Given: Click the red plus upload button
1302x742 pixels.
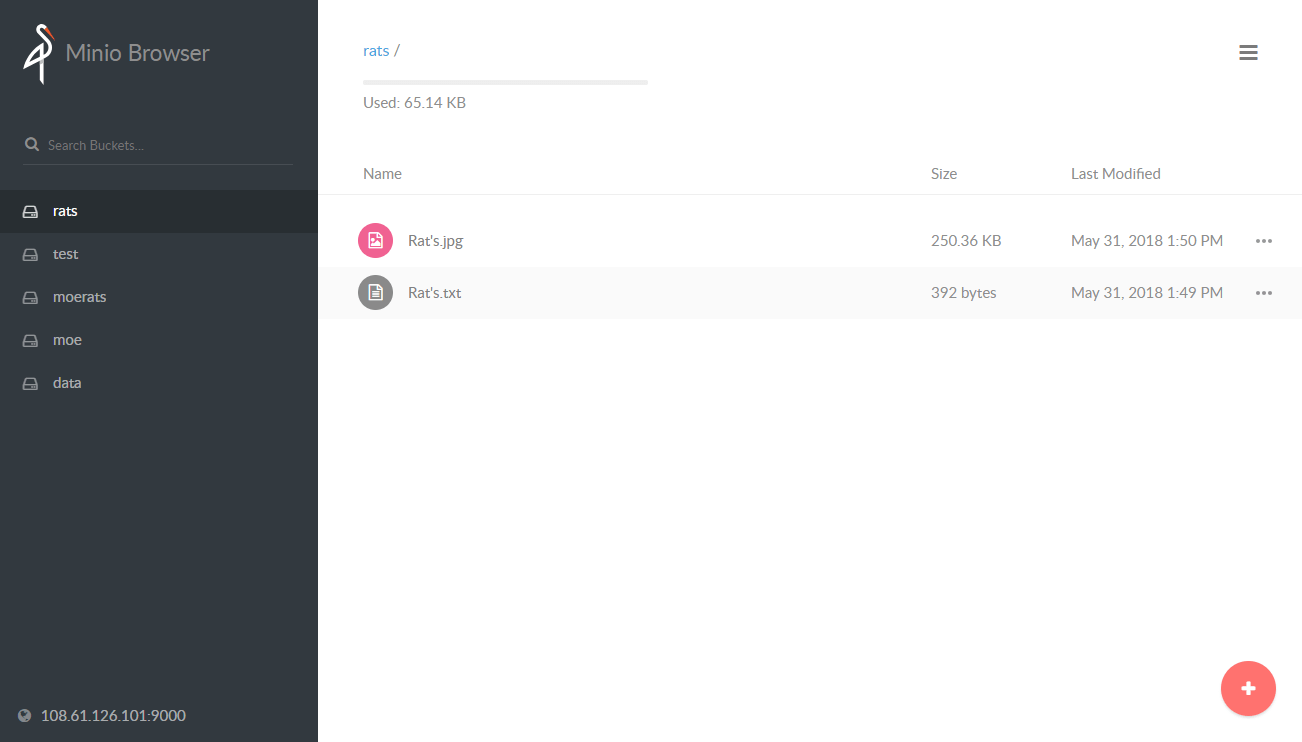Looking at the screenshot, I should [1248, 688].
